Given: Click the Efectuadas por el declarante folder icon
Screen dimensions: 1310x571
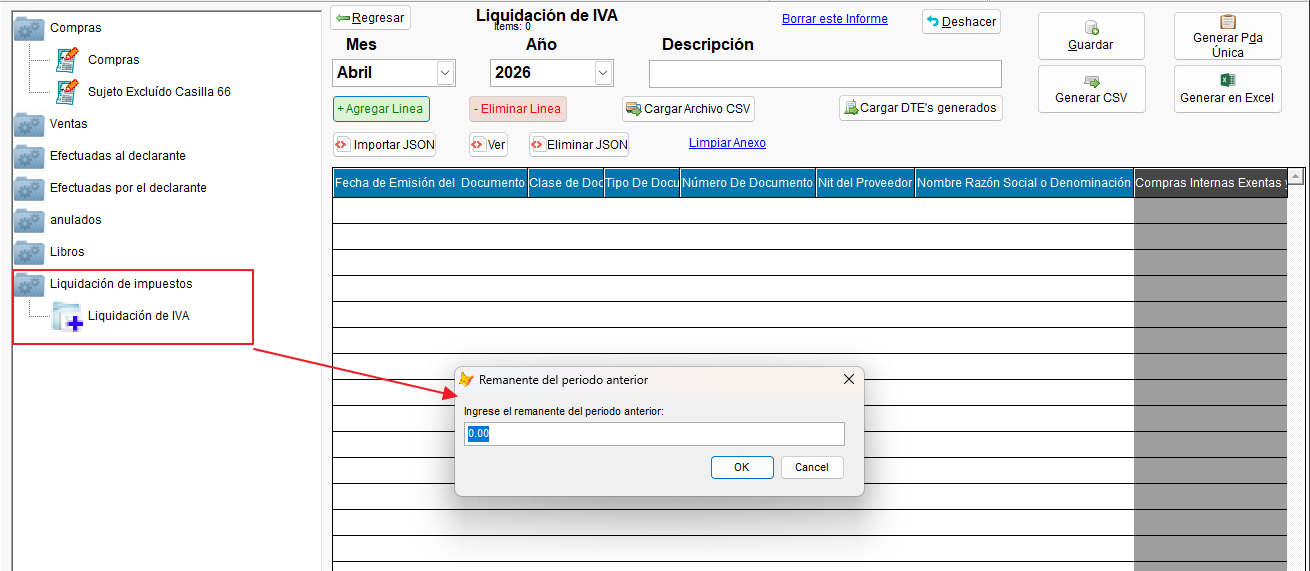Looking at the screenshot, I should pyautogui.click(x=29, y=188).
